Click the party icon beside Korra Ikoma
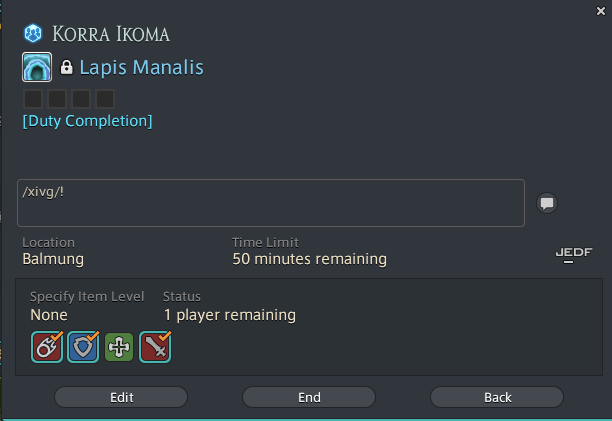Viewport: 612px width, 421px height. click(x=32, y=34)
